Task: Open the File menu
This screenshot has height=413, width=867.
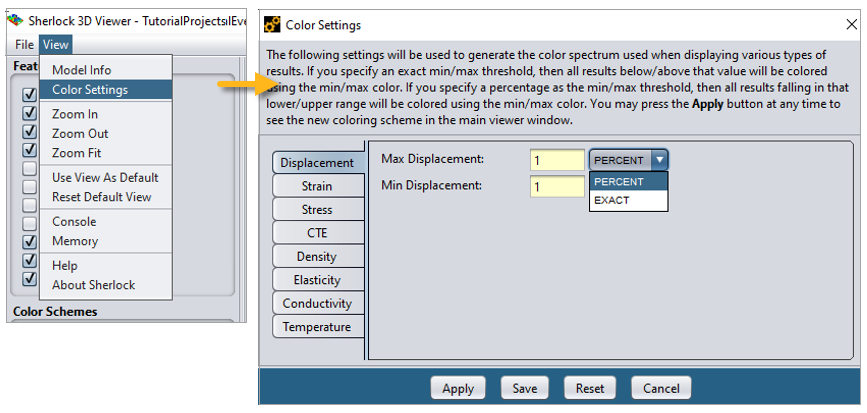Action: tap(25, 45)
